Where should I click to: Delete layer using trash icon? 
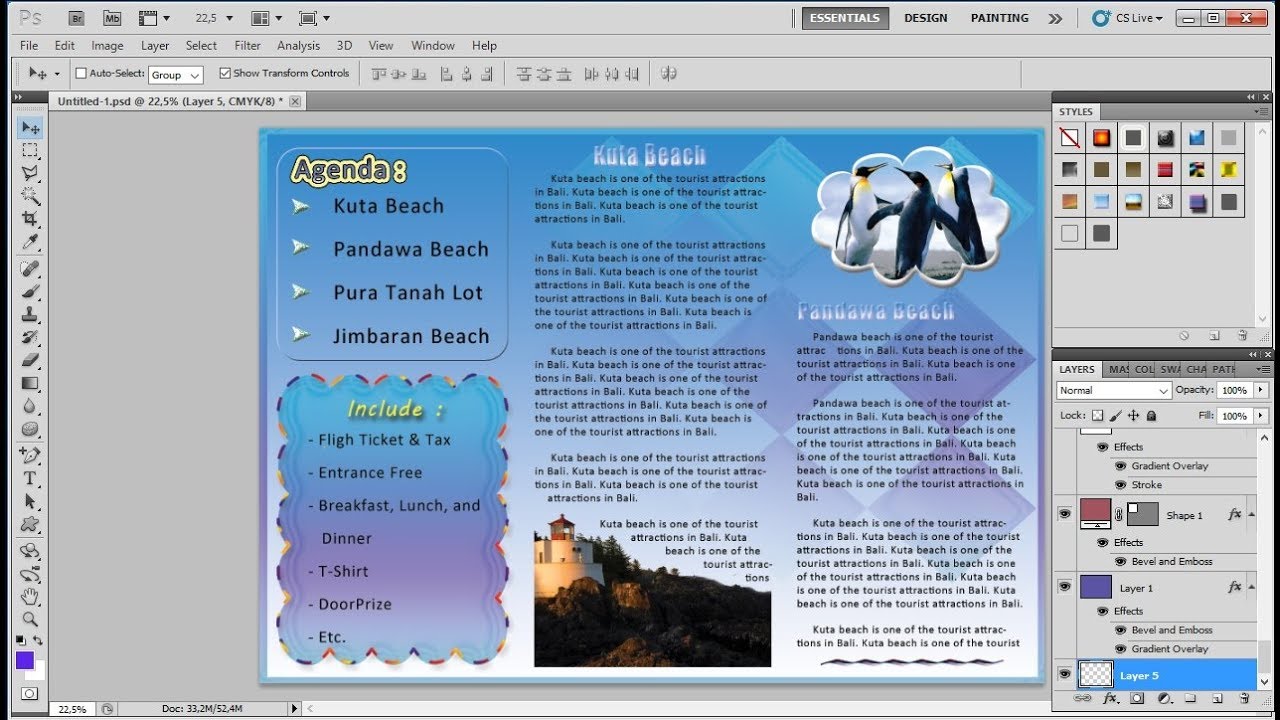click(1243, 698)
